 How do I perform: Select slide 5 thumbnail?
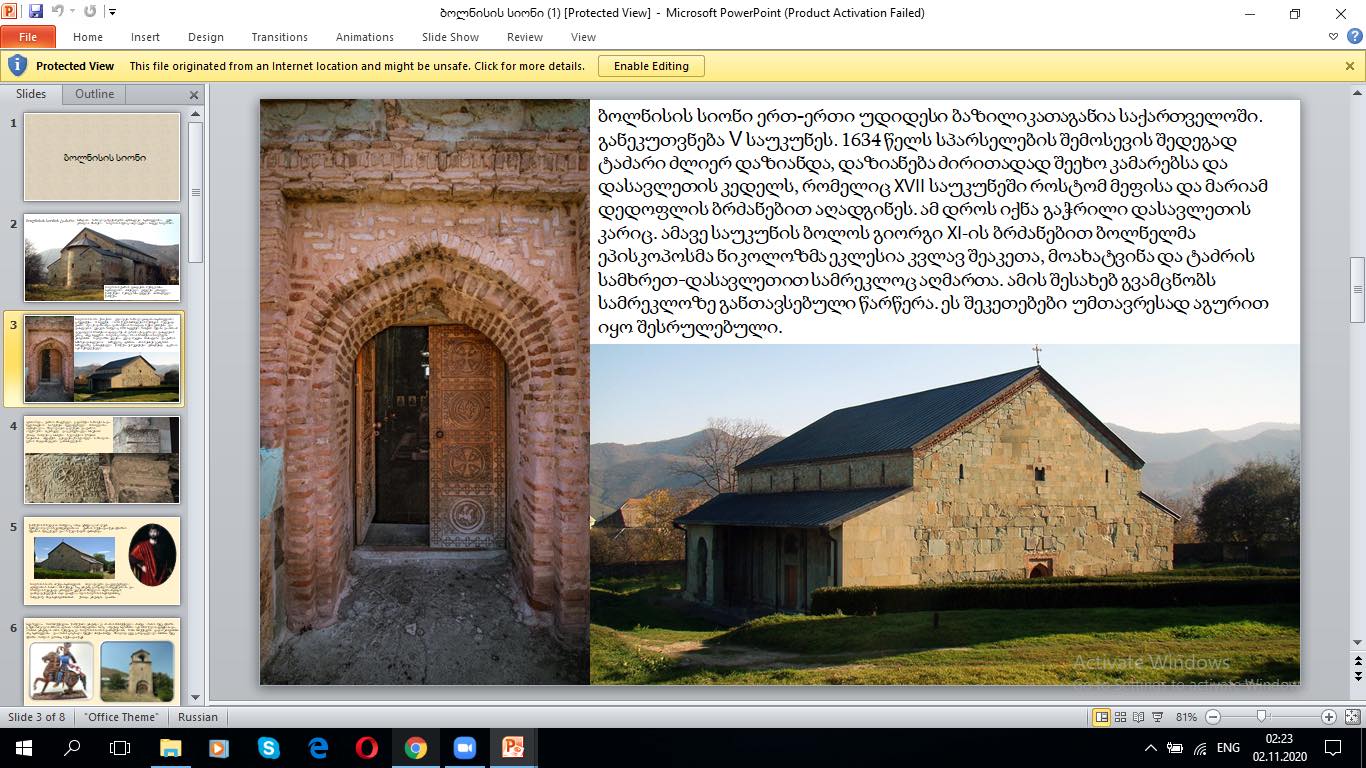click(x=102, y=561)
